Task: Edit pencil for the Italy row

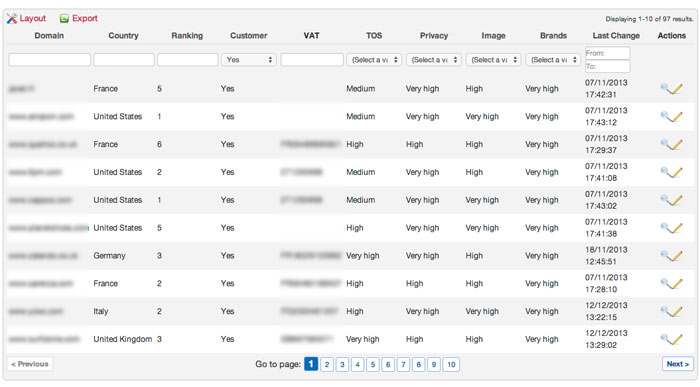Action: click(x=677, y=312)
